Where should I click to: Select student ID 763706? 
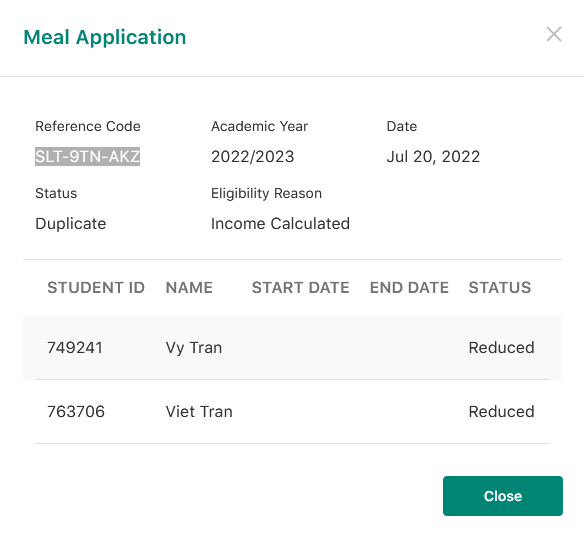tap(76, 412)
